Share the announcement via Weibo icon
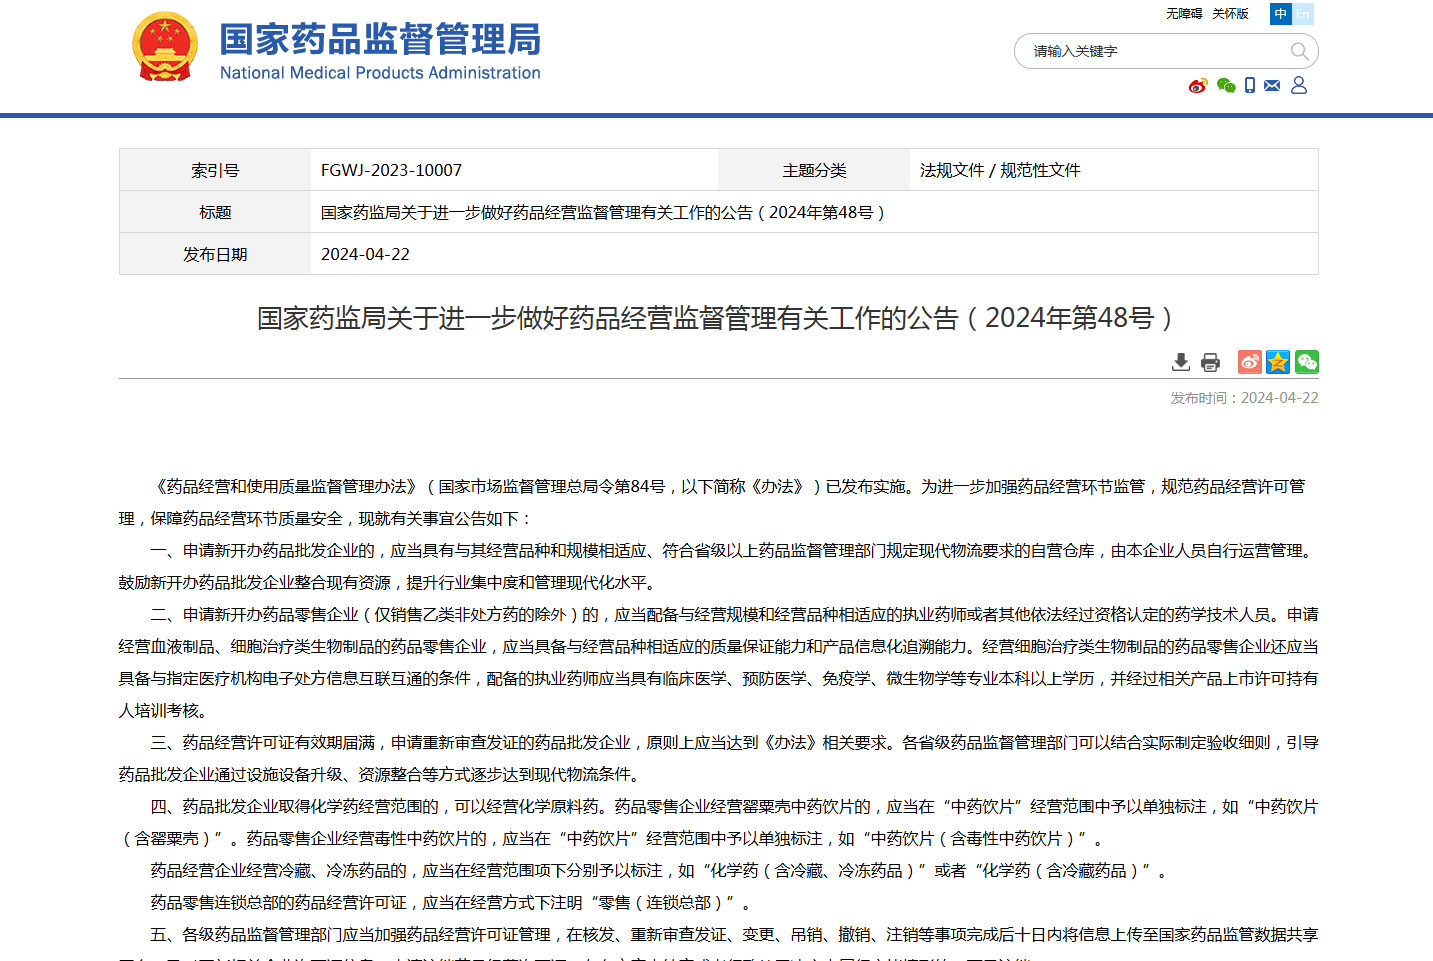1433x961 pixels. (x=1249, y=362)
